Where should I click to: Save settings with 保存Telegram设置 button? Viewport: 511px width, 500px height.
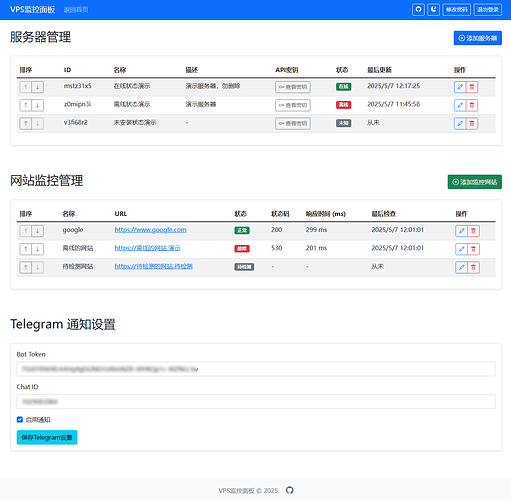pos(47,437)
